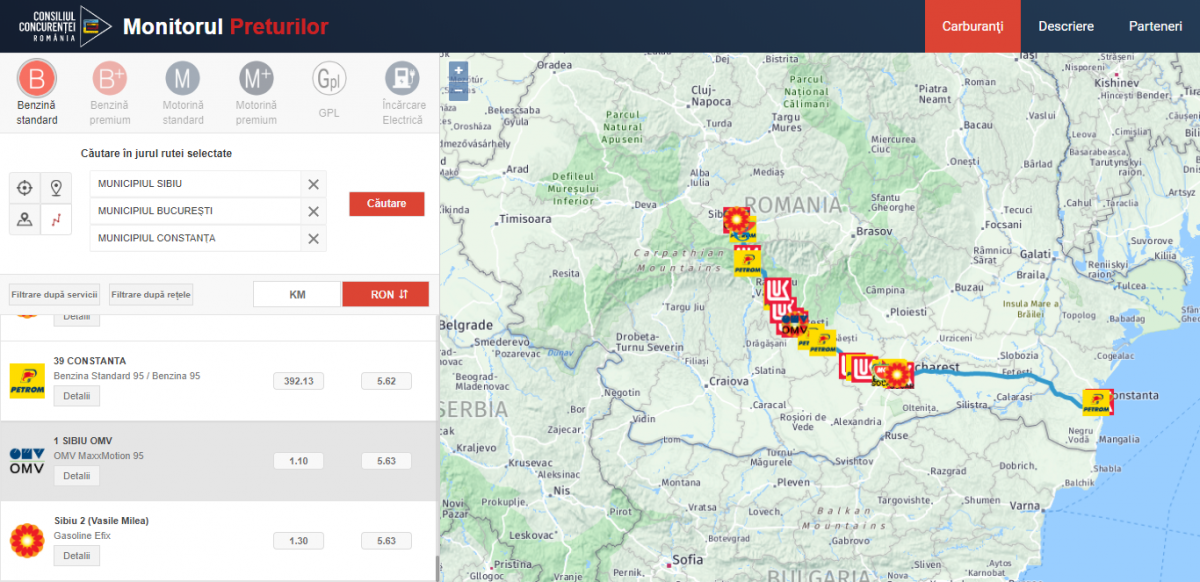Click the 1.30 distance value

[x=298, y=541]
